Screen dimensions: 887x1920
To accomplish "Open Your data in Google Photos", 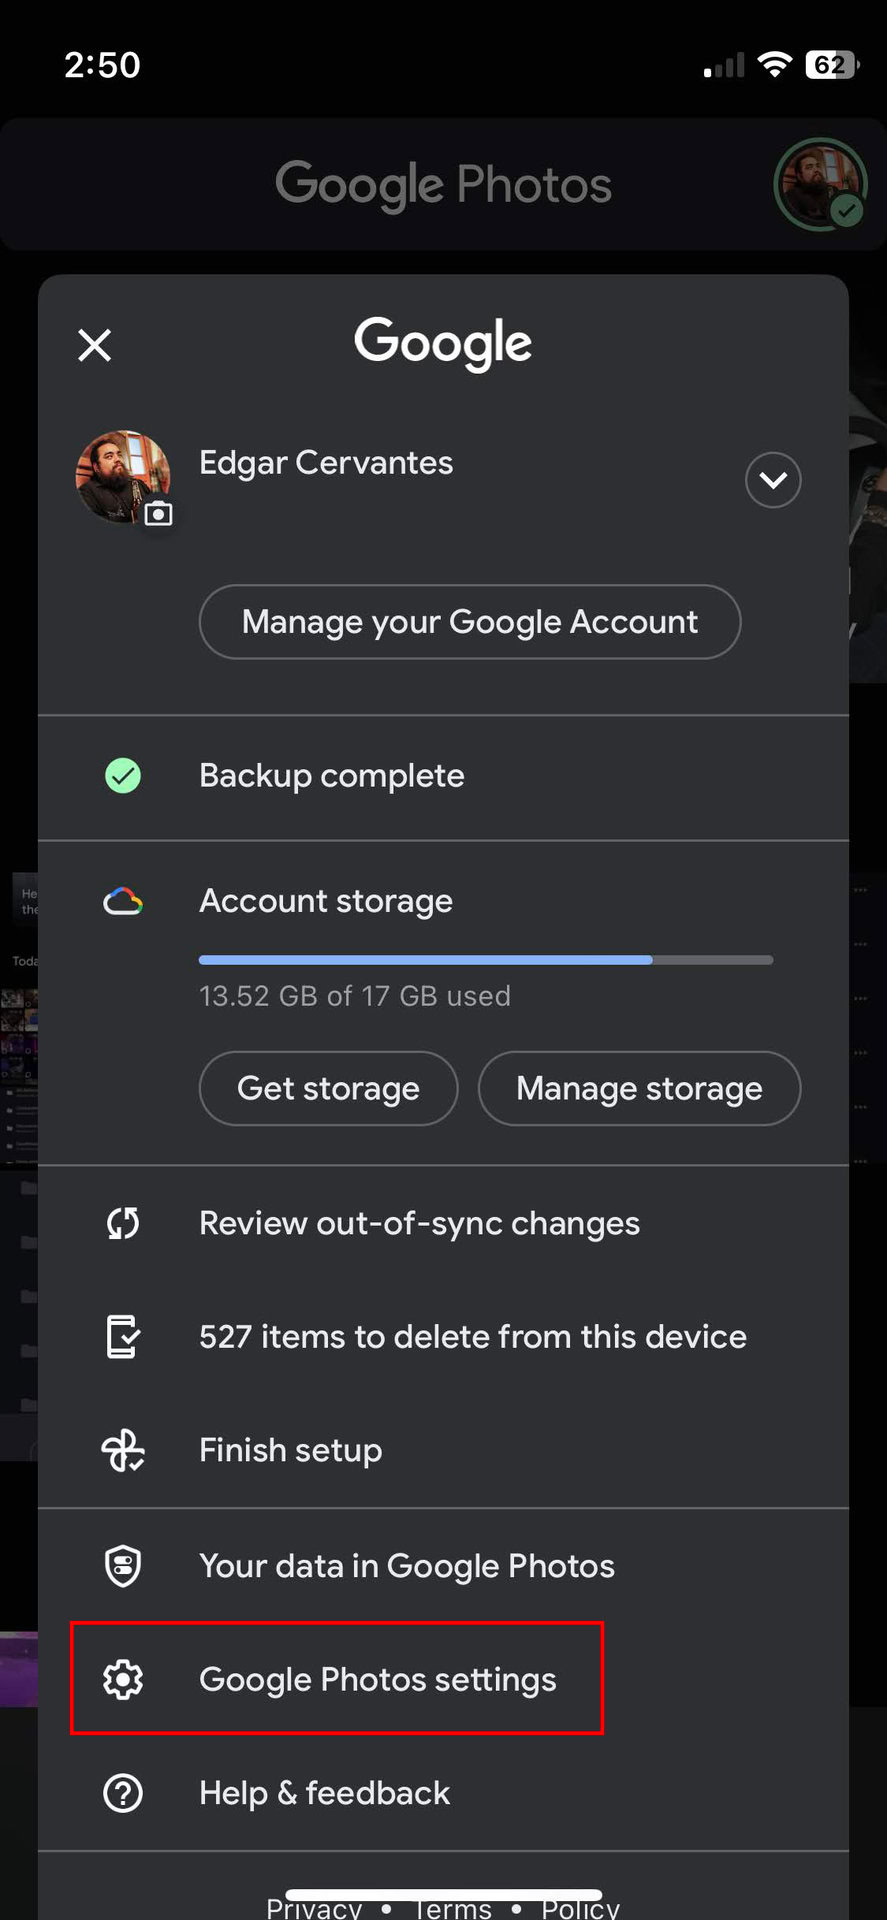I will [406, 1566].
